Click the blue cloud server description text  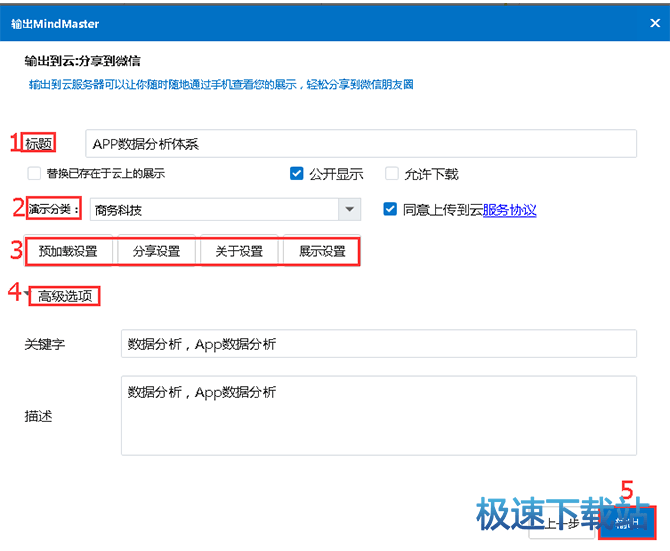coord(221,85)
